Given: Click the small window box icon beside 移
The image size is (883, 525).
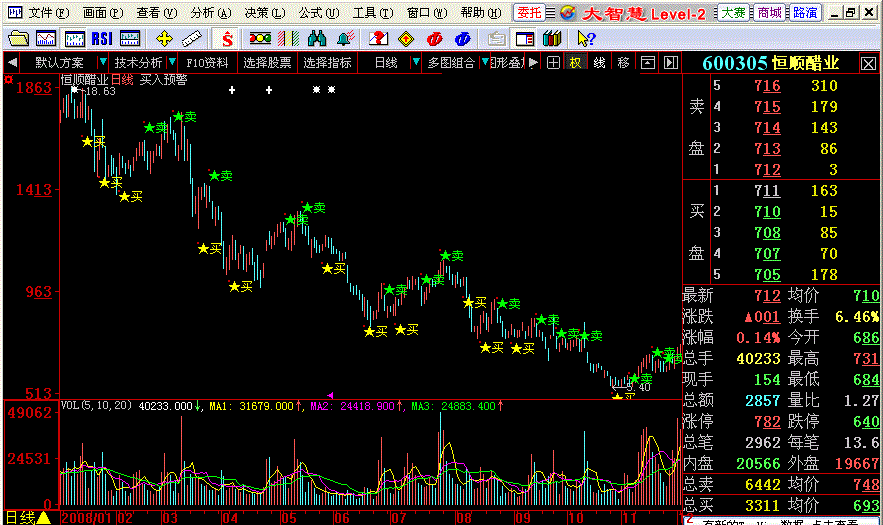Looking at the screenshot, I should [648, 63].
